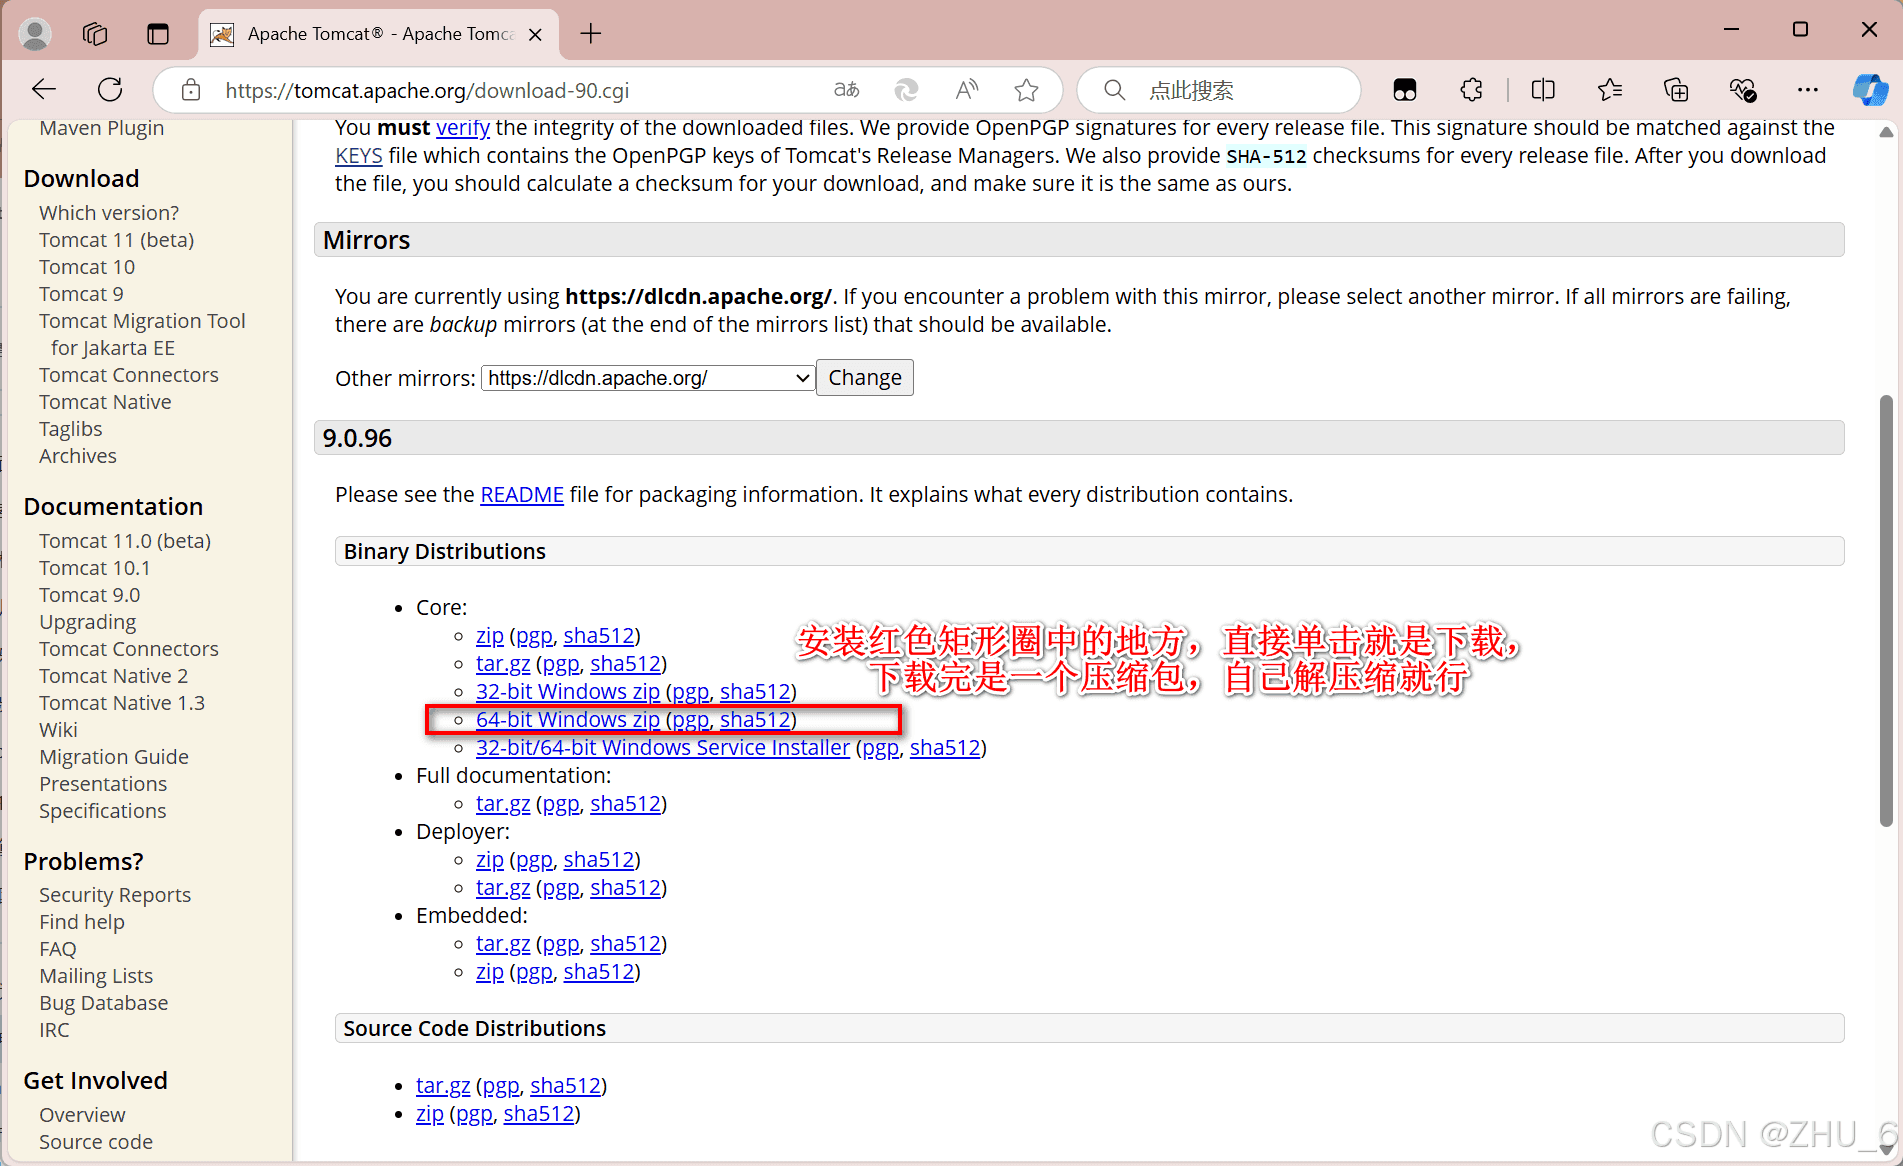
Task: Open the Favorites list icon
Action: (1609, 90)
